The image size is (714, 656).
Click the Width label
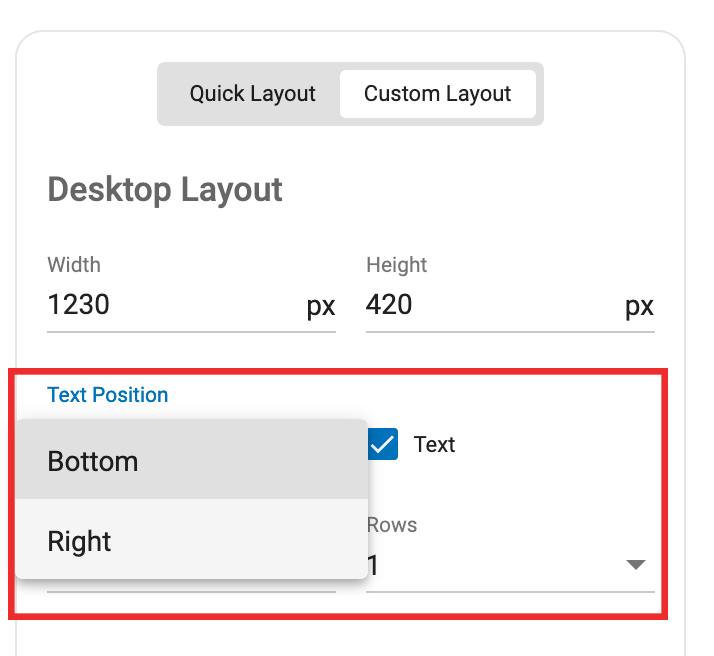click(74, 264)
